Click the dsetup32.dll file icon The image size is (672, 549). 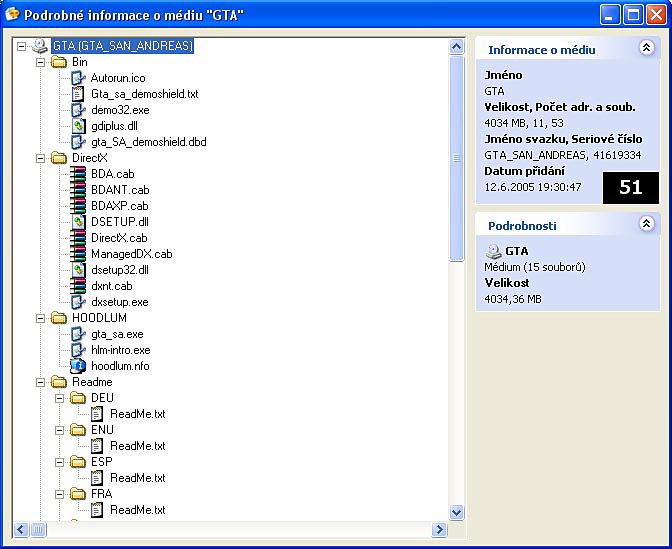[78, 270]
